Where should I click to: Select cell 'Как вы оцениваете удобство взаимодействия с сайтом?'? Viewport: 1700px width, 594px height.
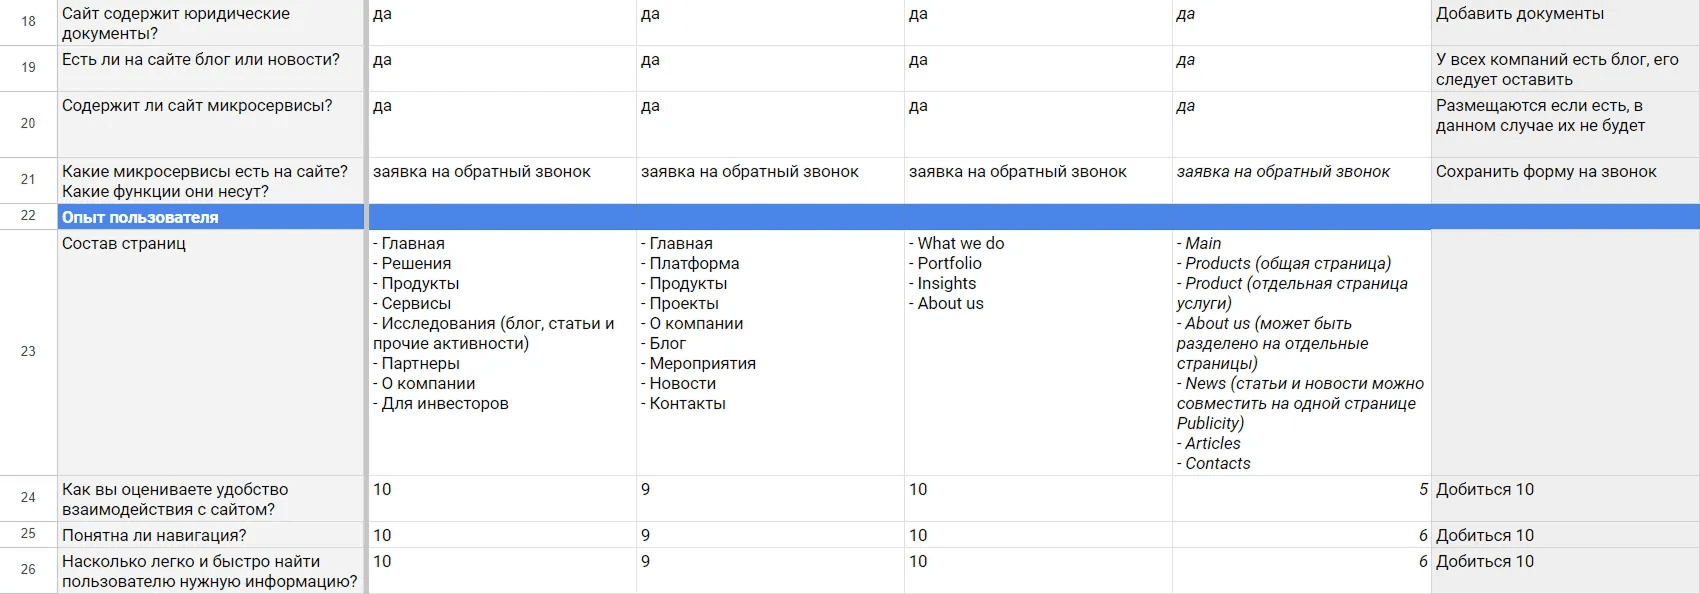210,498
